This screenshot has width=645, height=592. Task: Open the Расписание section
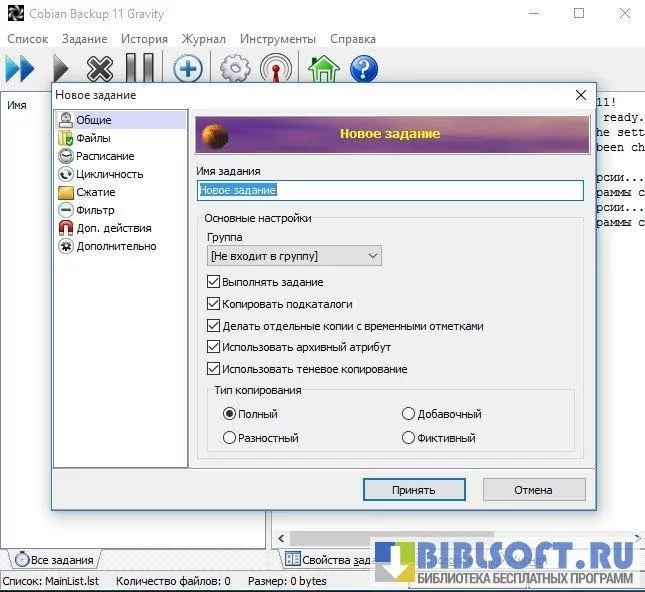pos(105,156)
